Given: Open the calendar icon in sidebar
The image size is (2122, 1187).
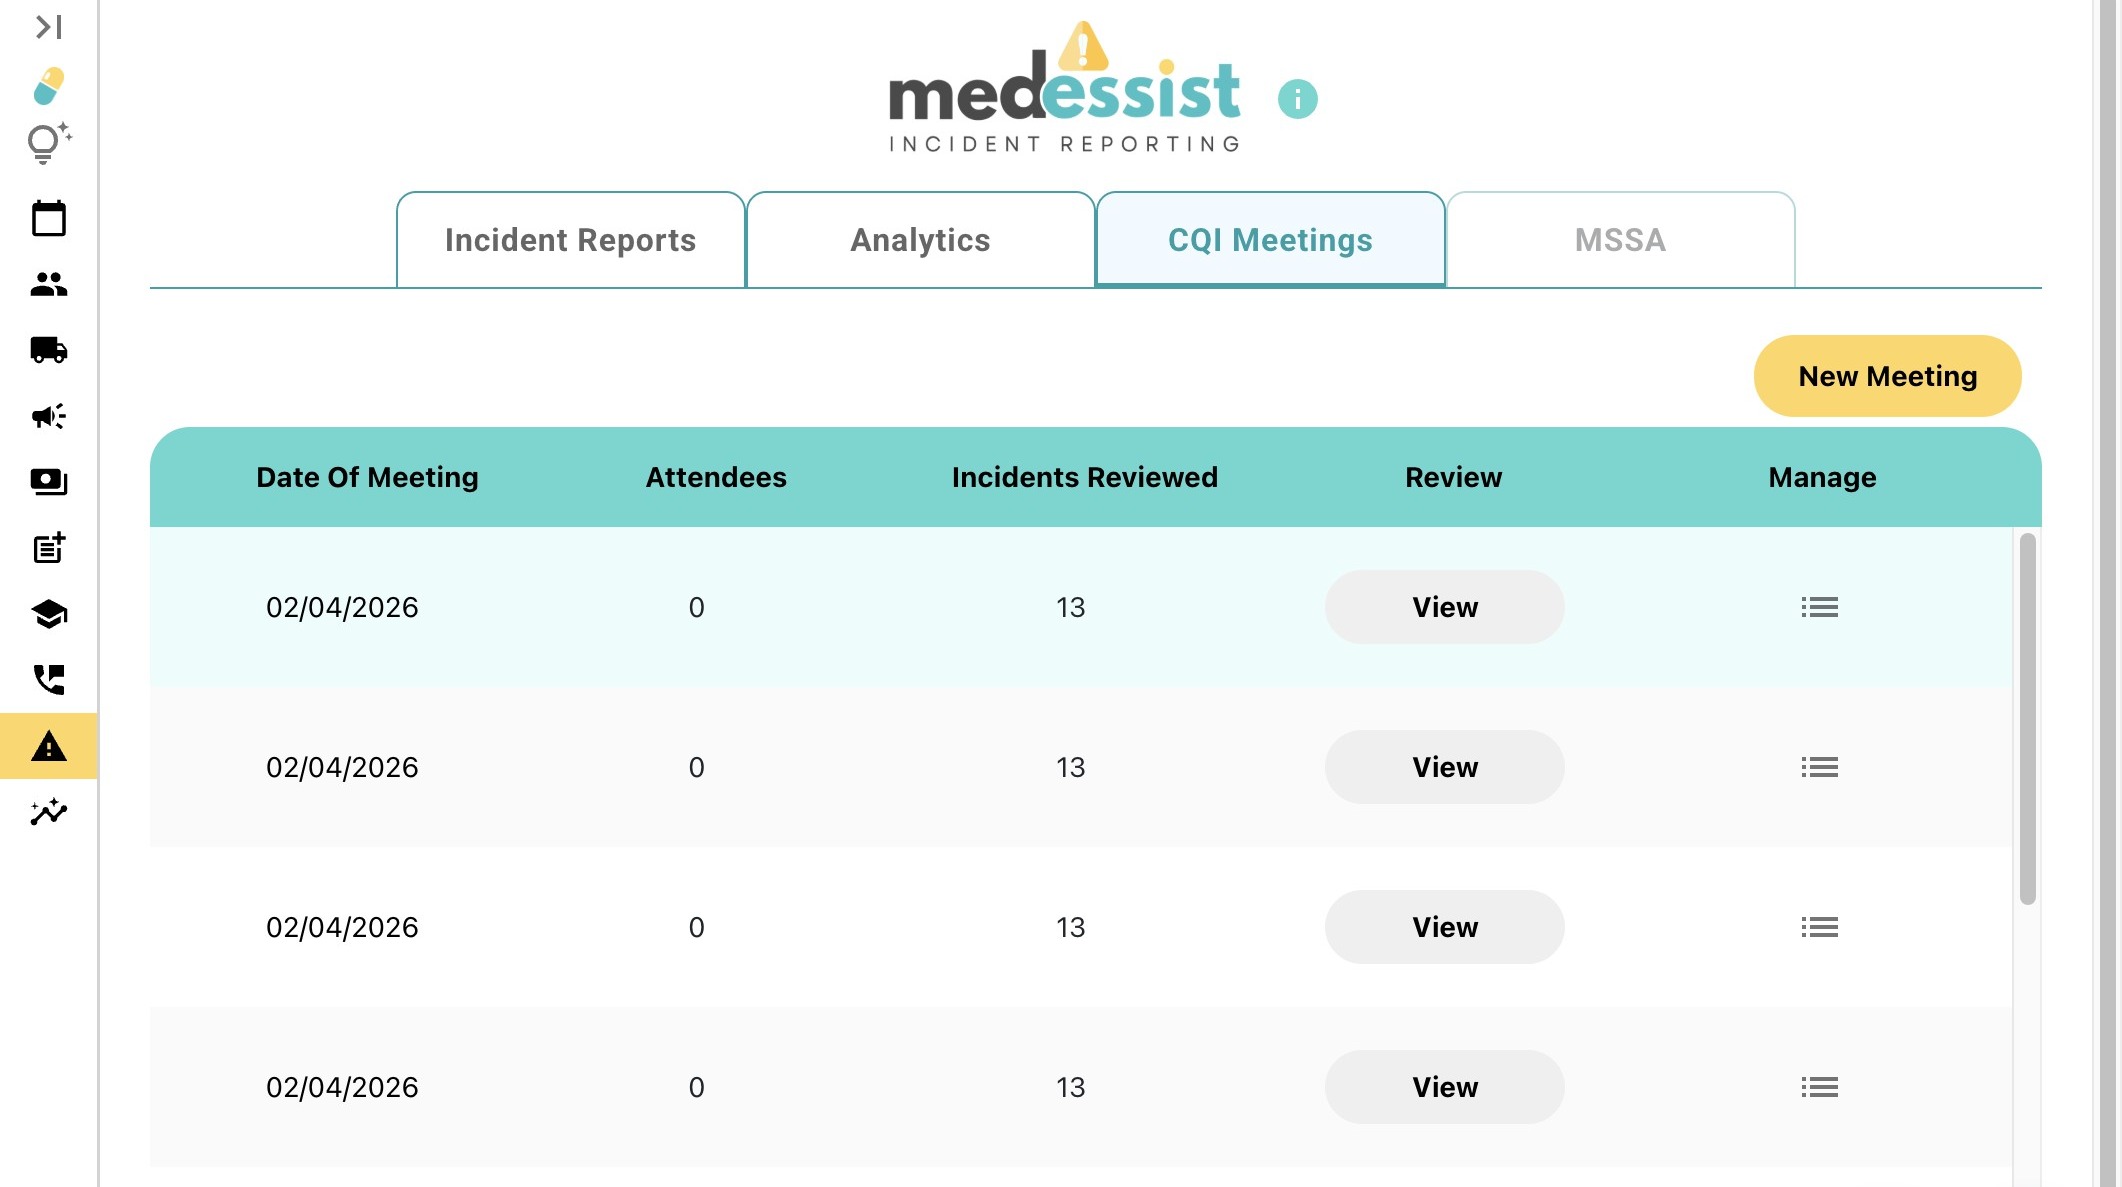Looking at the screenshot, I should click(x=48, y=218).
